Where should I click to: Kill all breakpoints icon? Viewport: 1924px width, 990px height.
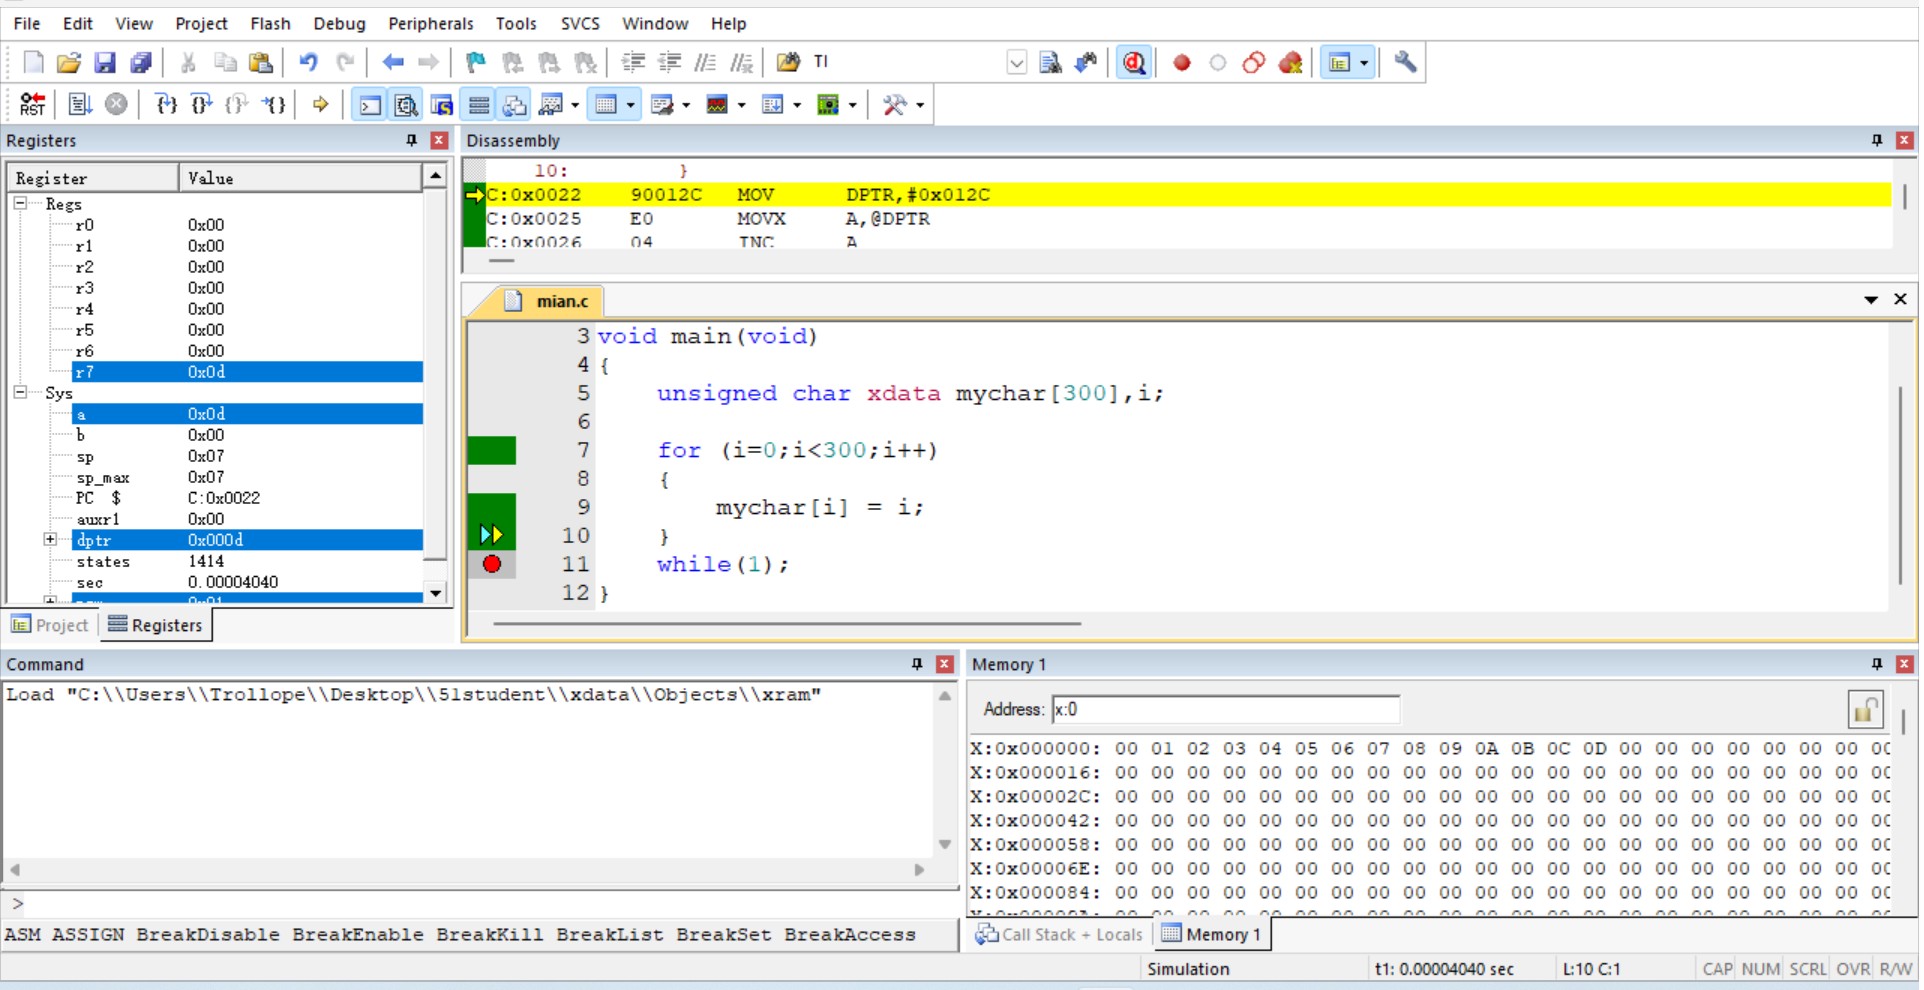pyautogui.click(x=1291, y=62)
